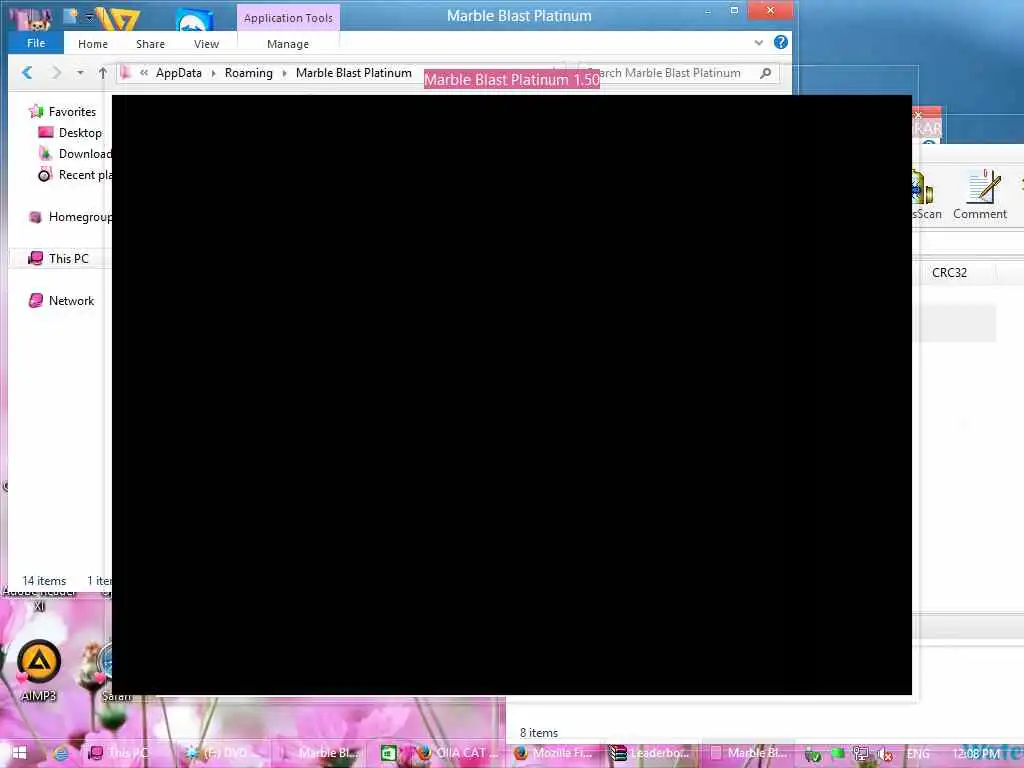Open the Manage tab under Application Tools
Screen dimensions: 1024x768
[288, 44]
